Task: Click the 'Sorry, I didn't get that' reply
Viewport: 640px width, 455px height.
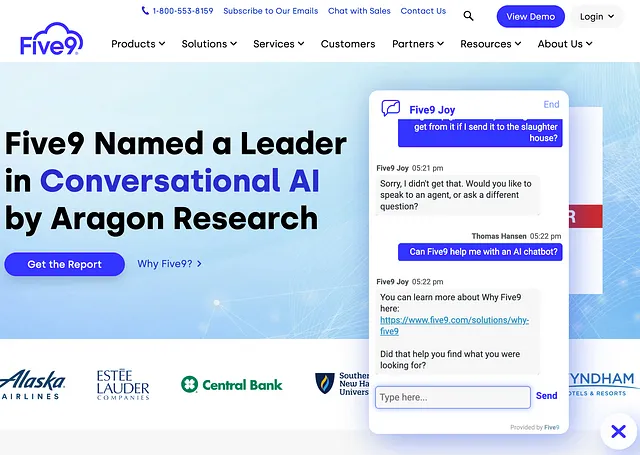Action: click(458, 195)
